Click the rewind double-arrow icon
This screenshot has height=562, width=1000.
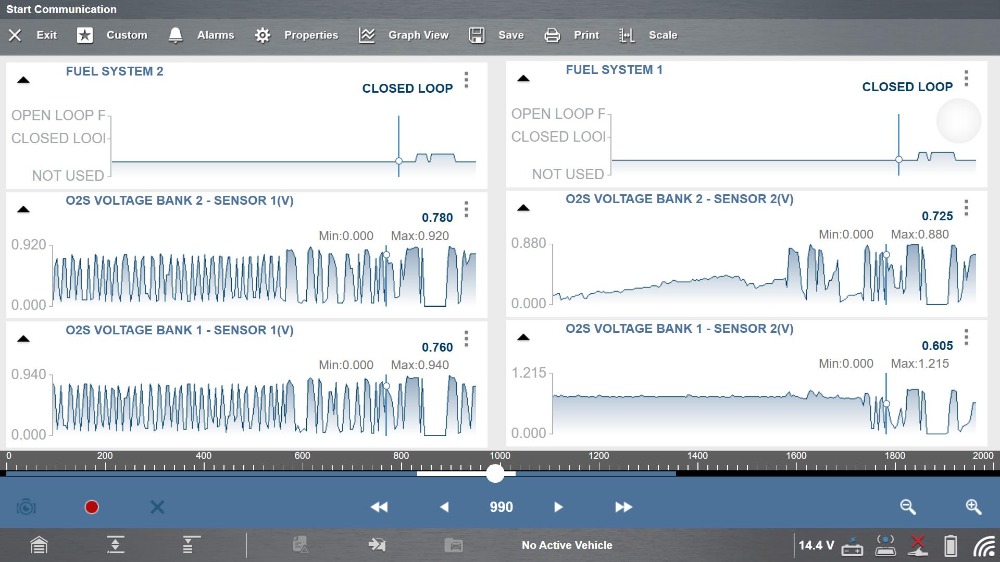[x=379, y=507]
